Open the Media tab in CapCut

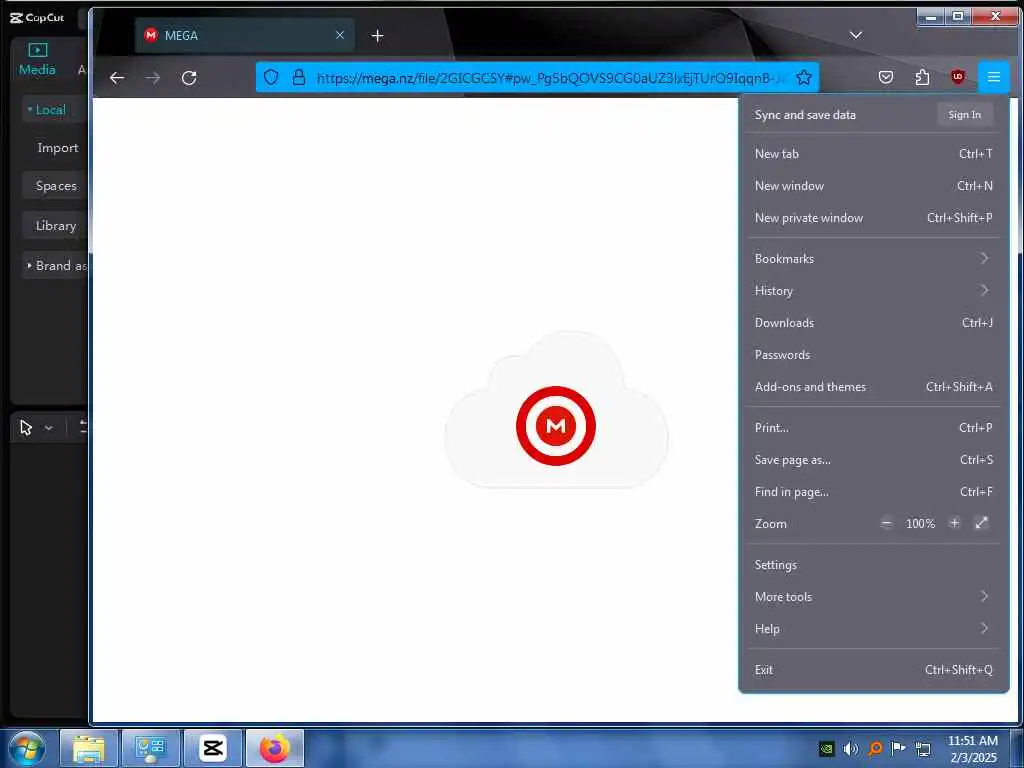[x=37, y=59]
